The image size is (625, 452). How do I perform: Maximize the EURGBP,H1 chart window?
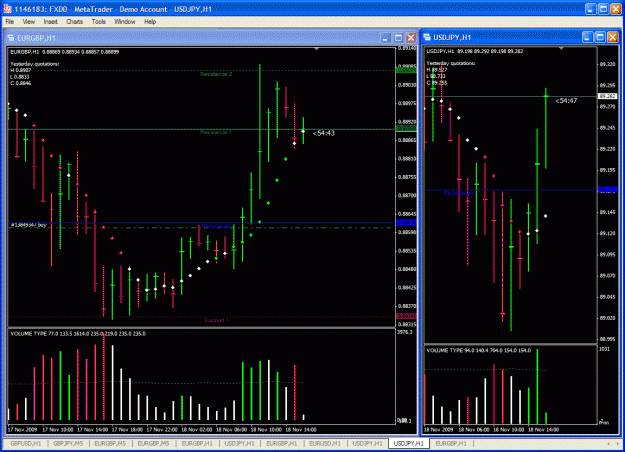coord(398,38)
